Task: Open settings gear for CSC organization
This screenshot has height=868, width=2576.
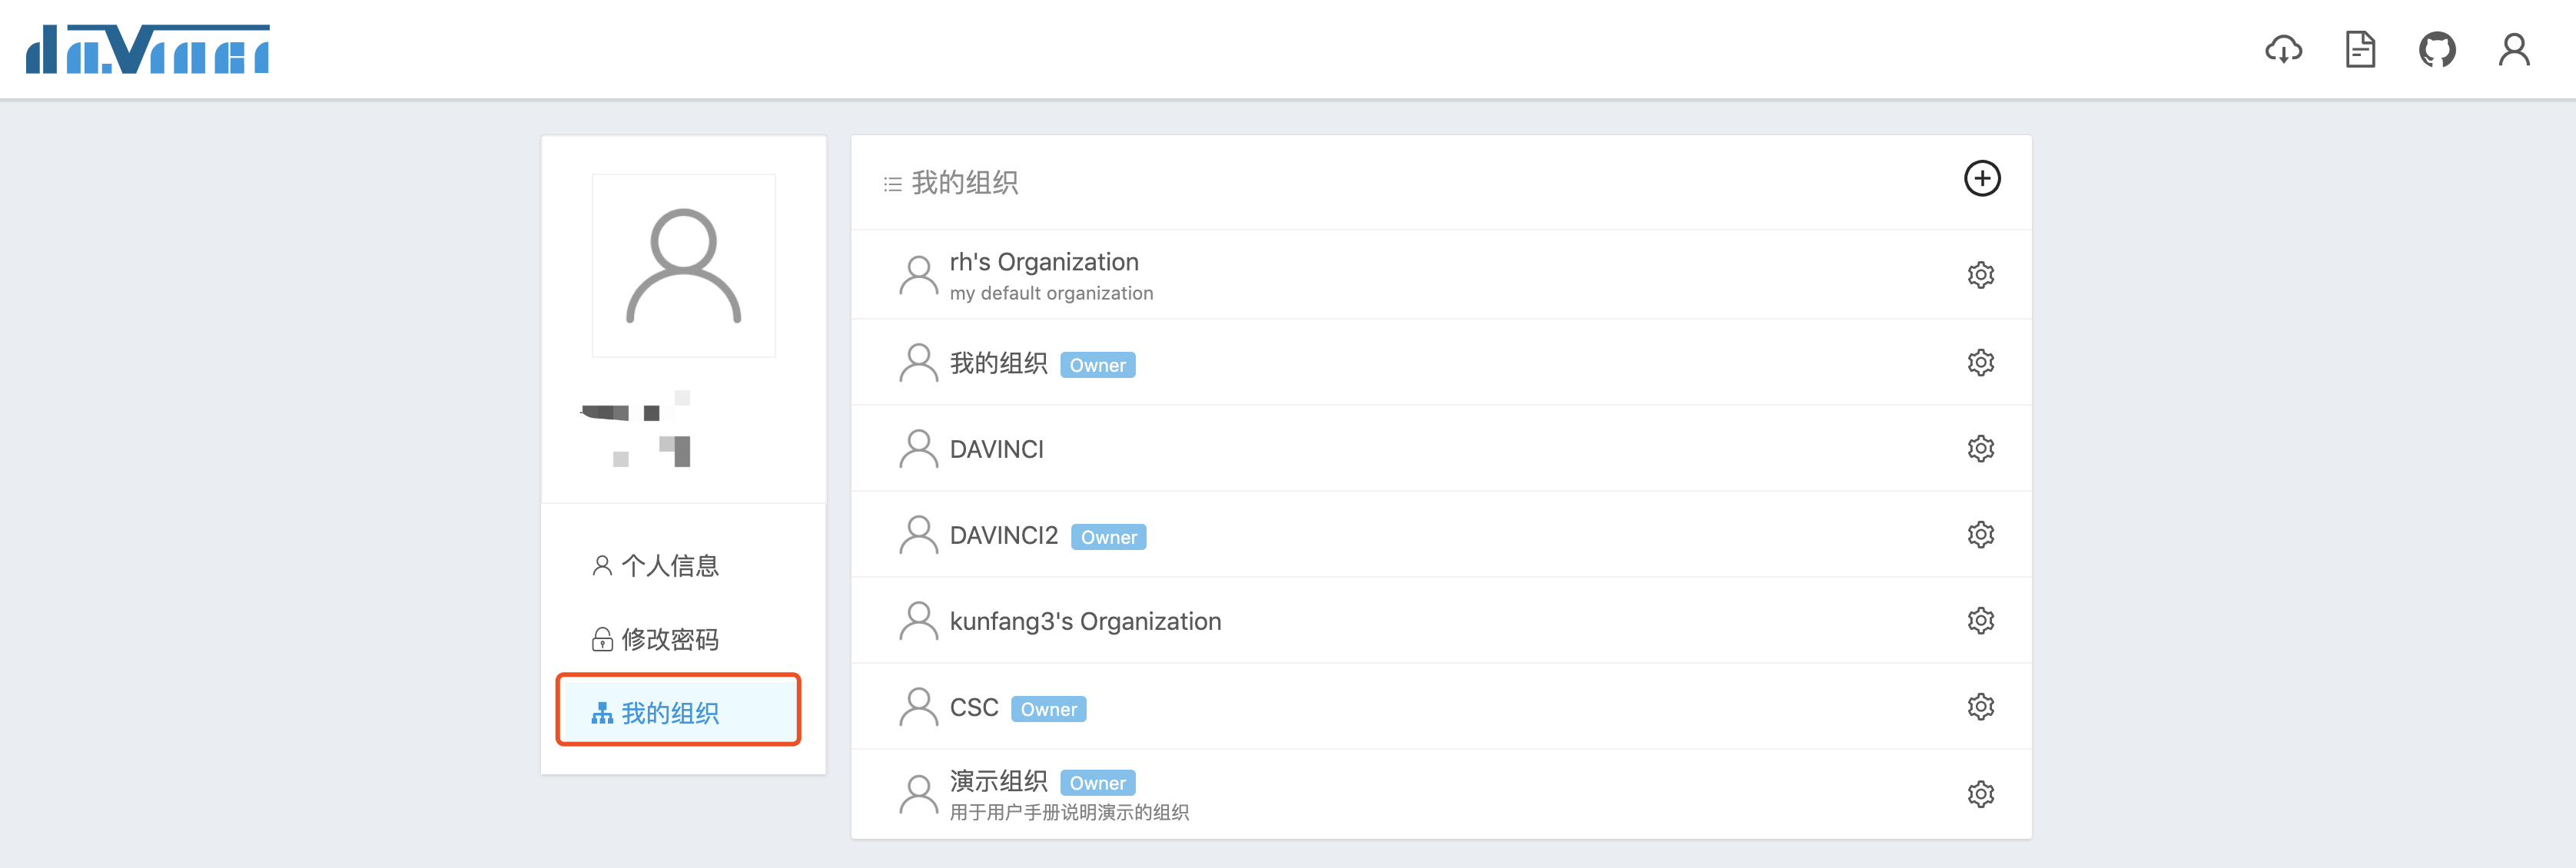Action: [1980, 707]
